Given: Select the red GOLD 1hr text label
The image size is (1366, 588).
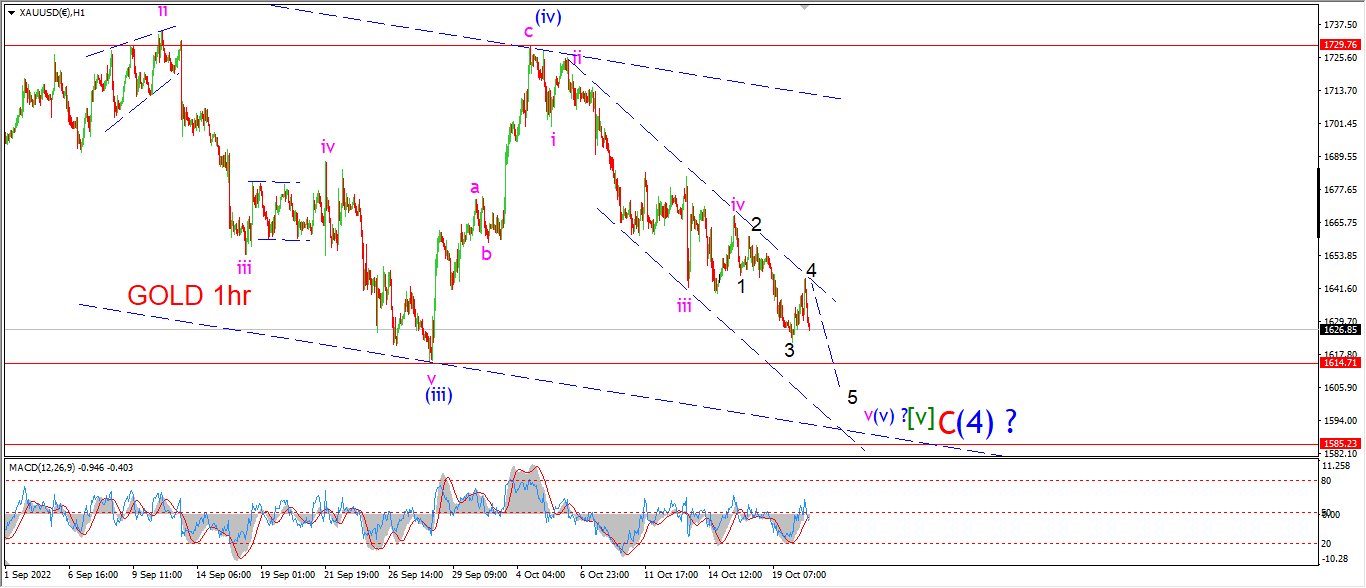Looking at the screenshot, I should 187,295.
